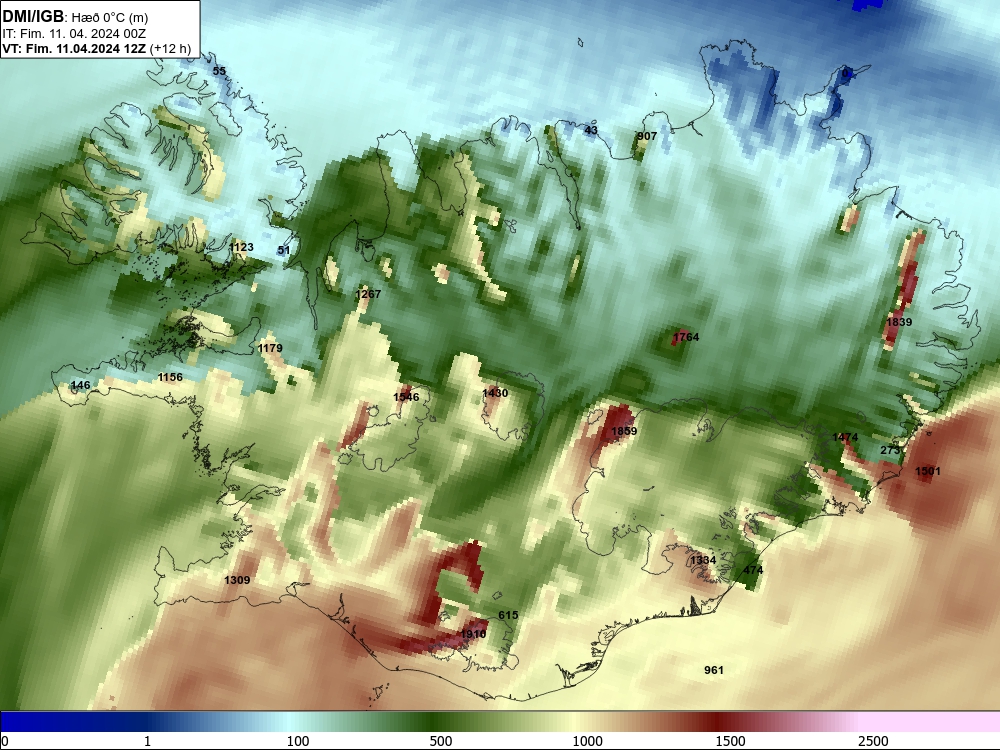Click the map value 273
The height and width of the screenshot is (750, 1000).
coord(890,450)
